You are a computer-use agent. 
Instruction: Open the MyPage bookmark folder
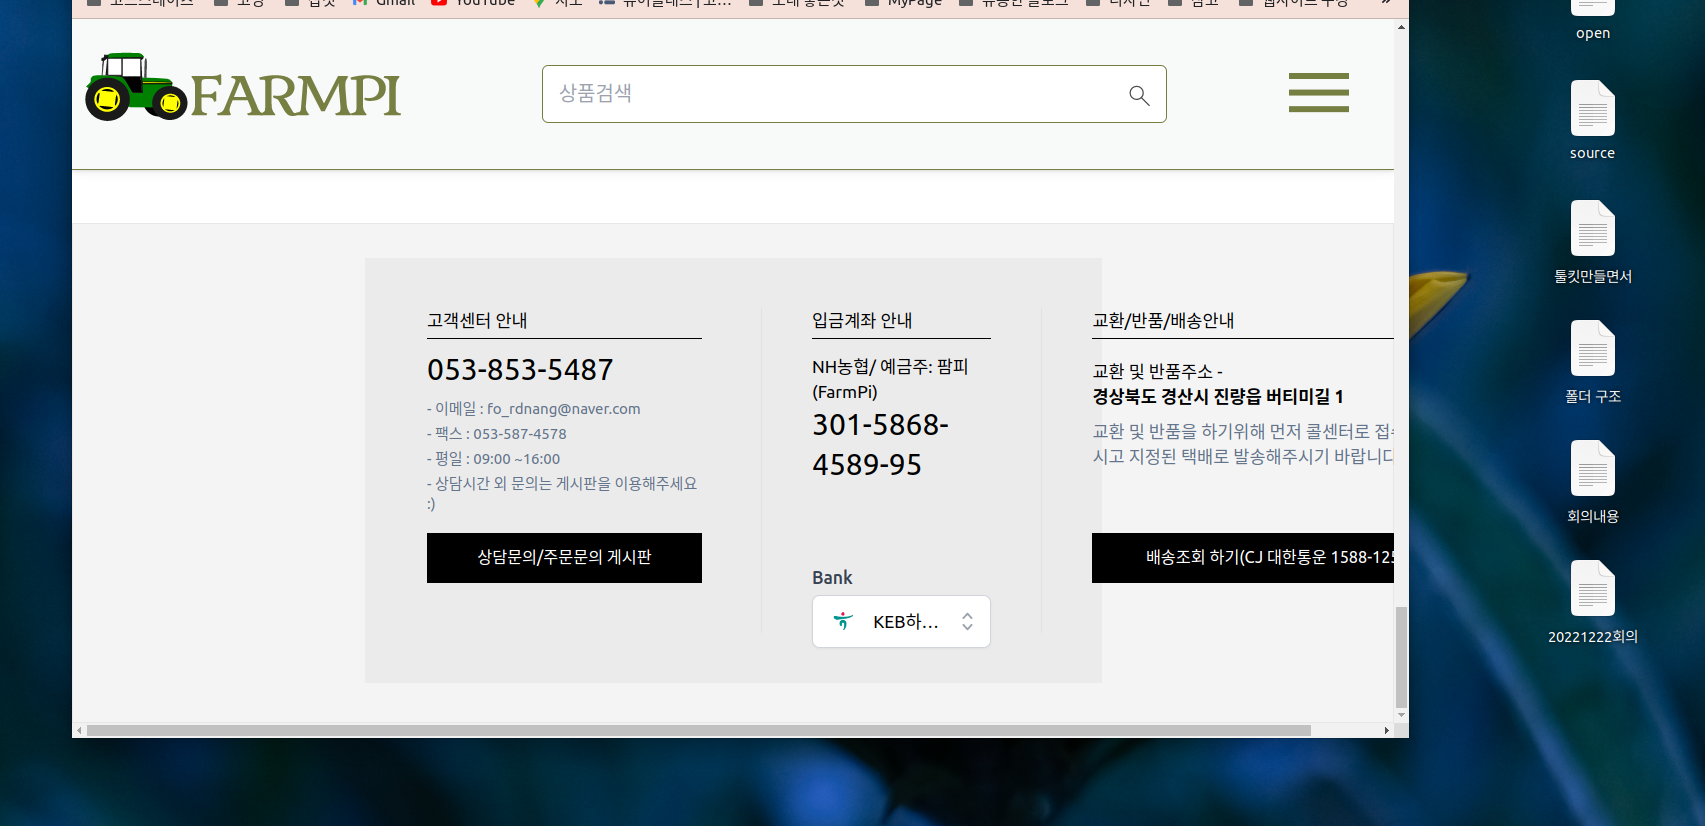pyautogui.click(x=903, y=3)
